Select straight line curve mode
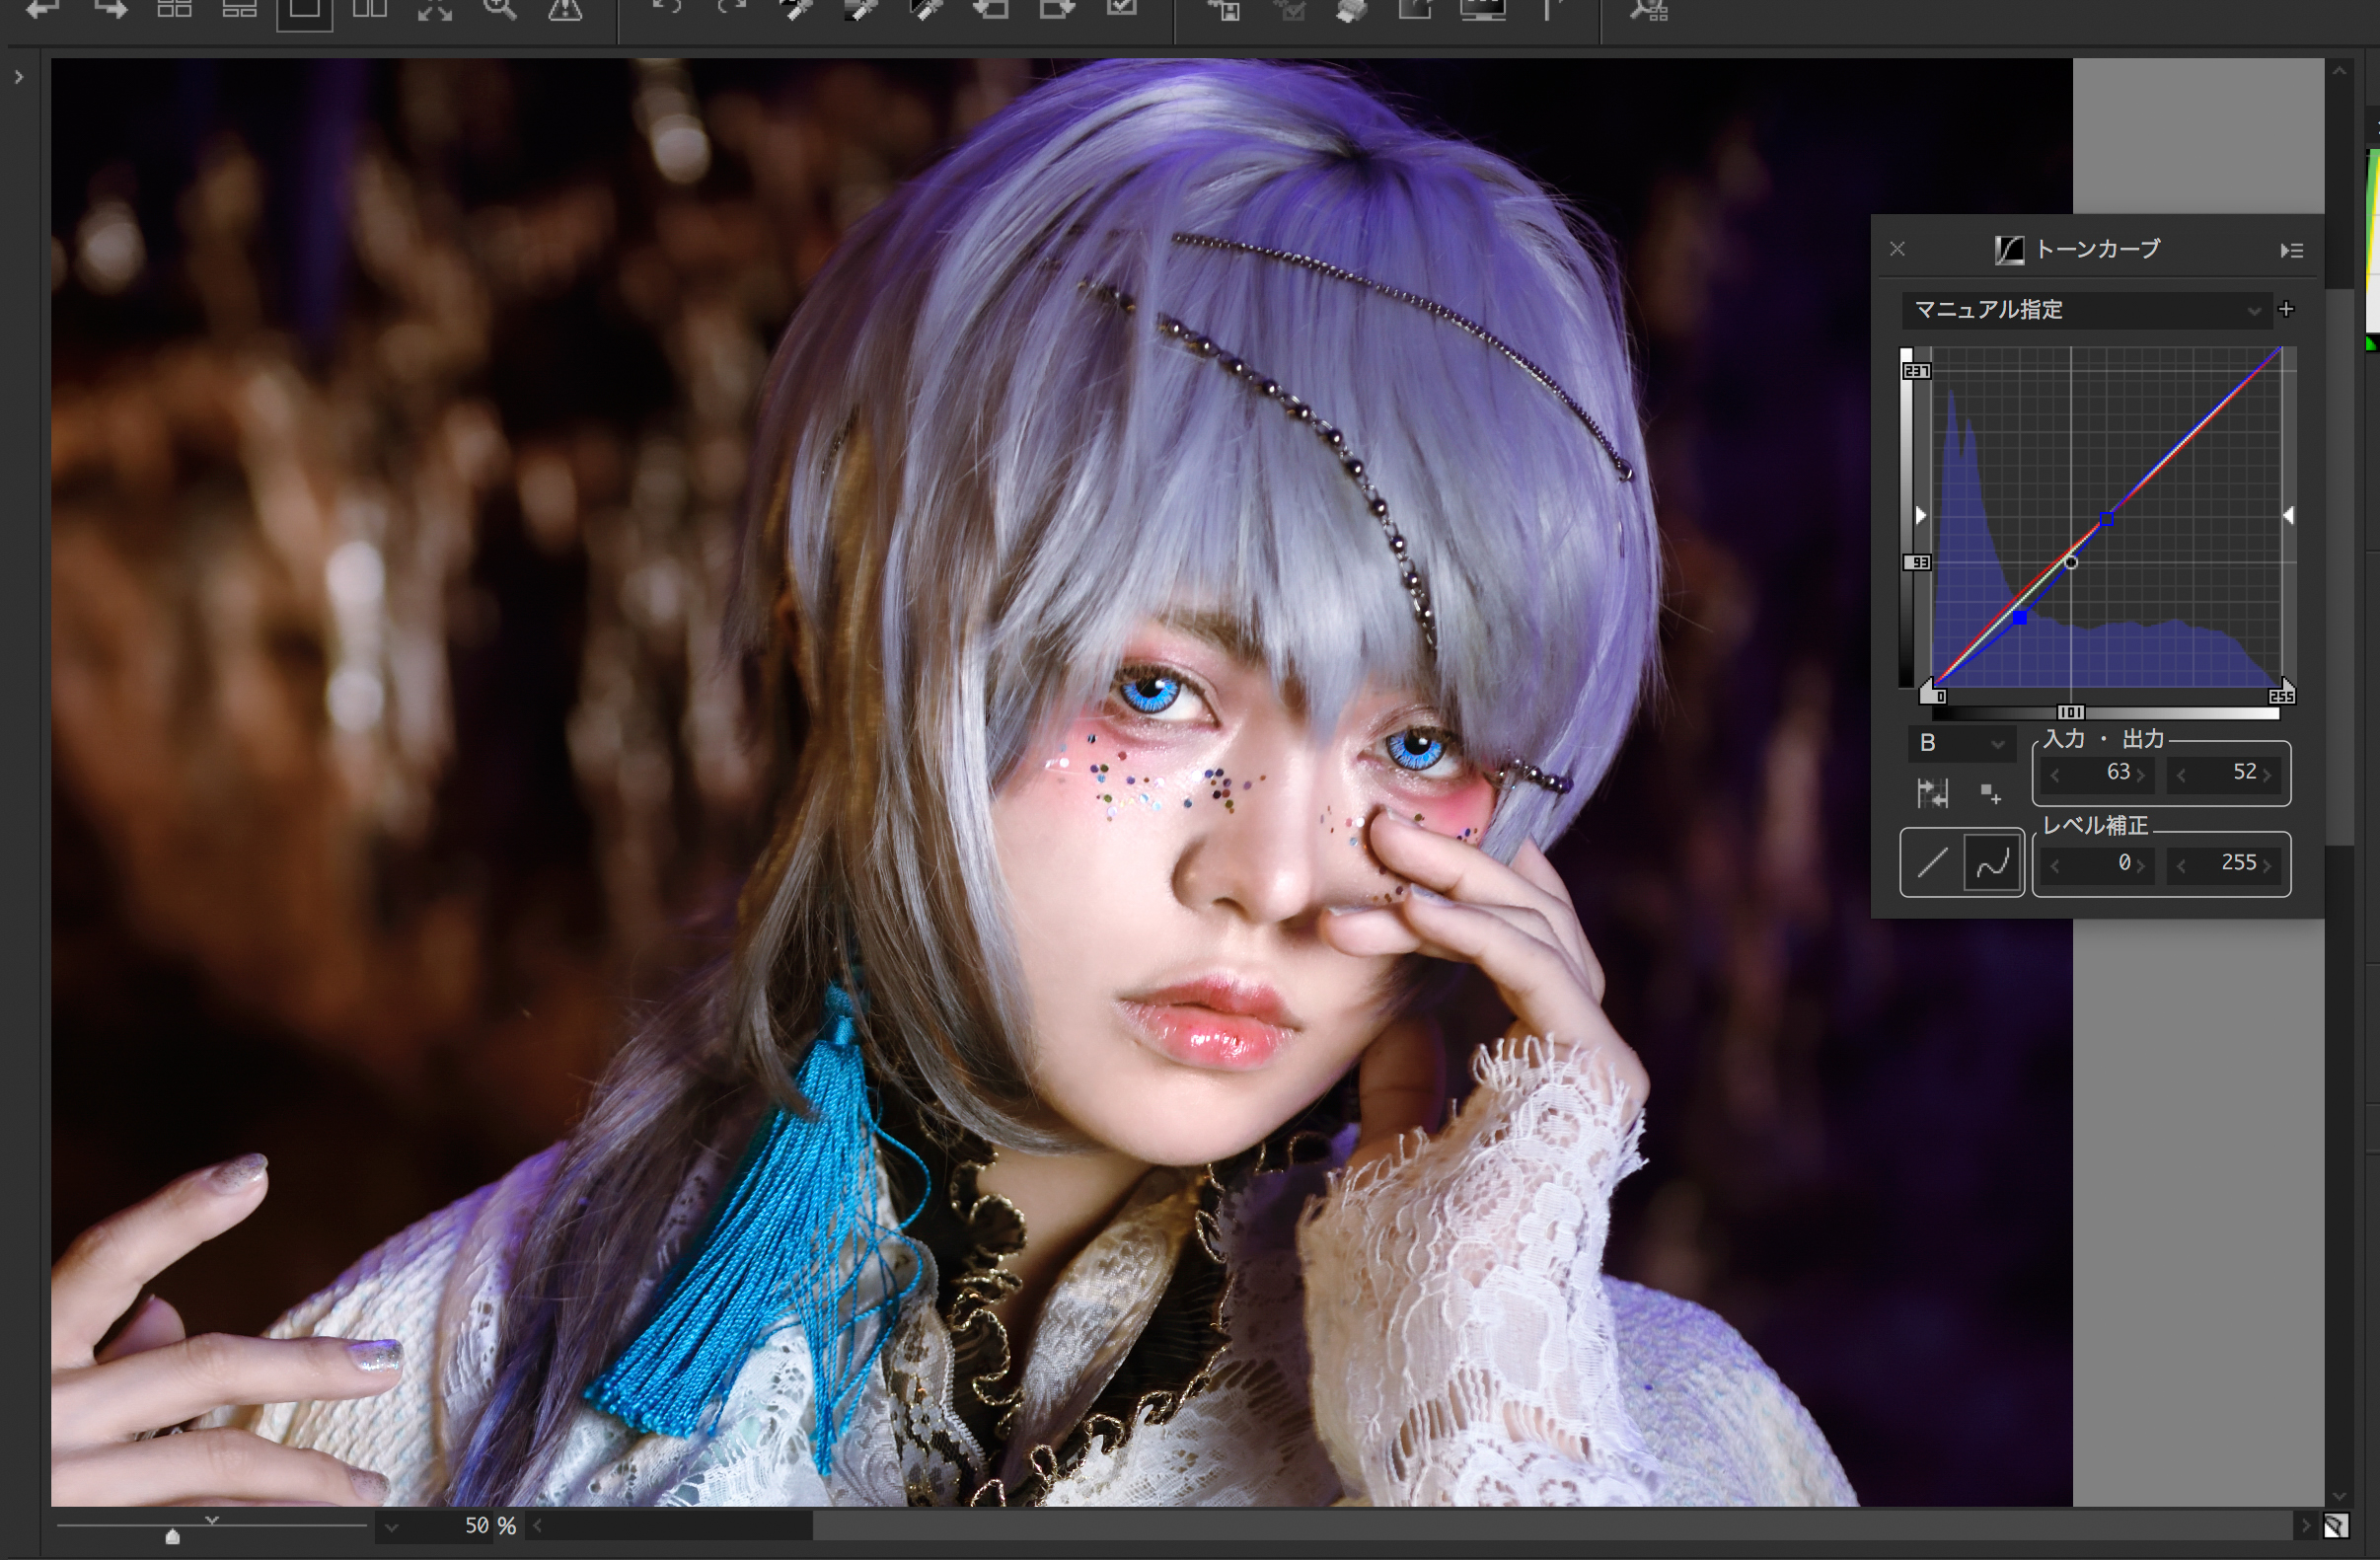Screen dimensions: 2380x1560 [1932, 862]
